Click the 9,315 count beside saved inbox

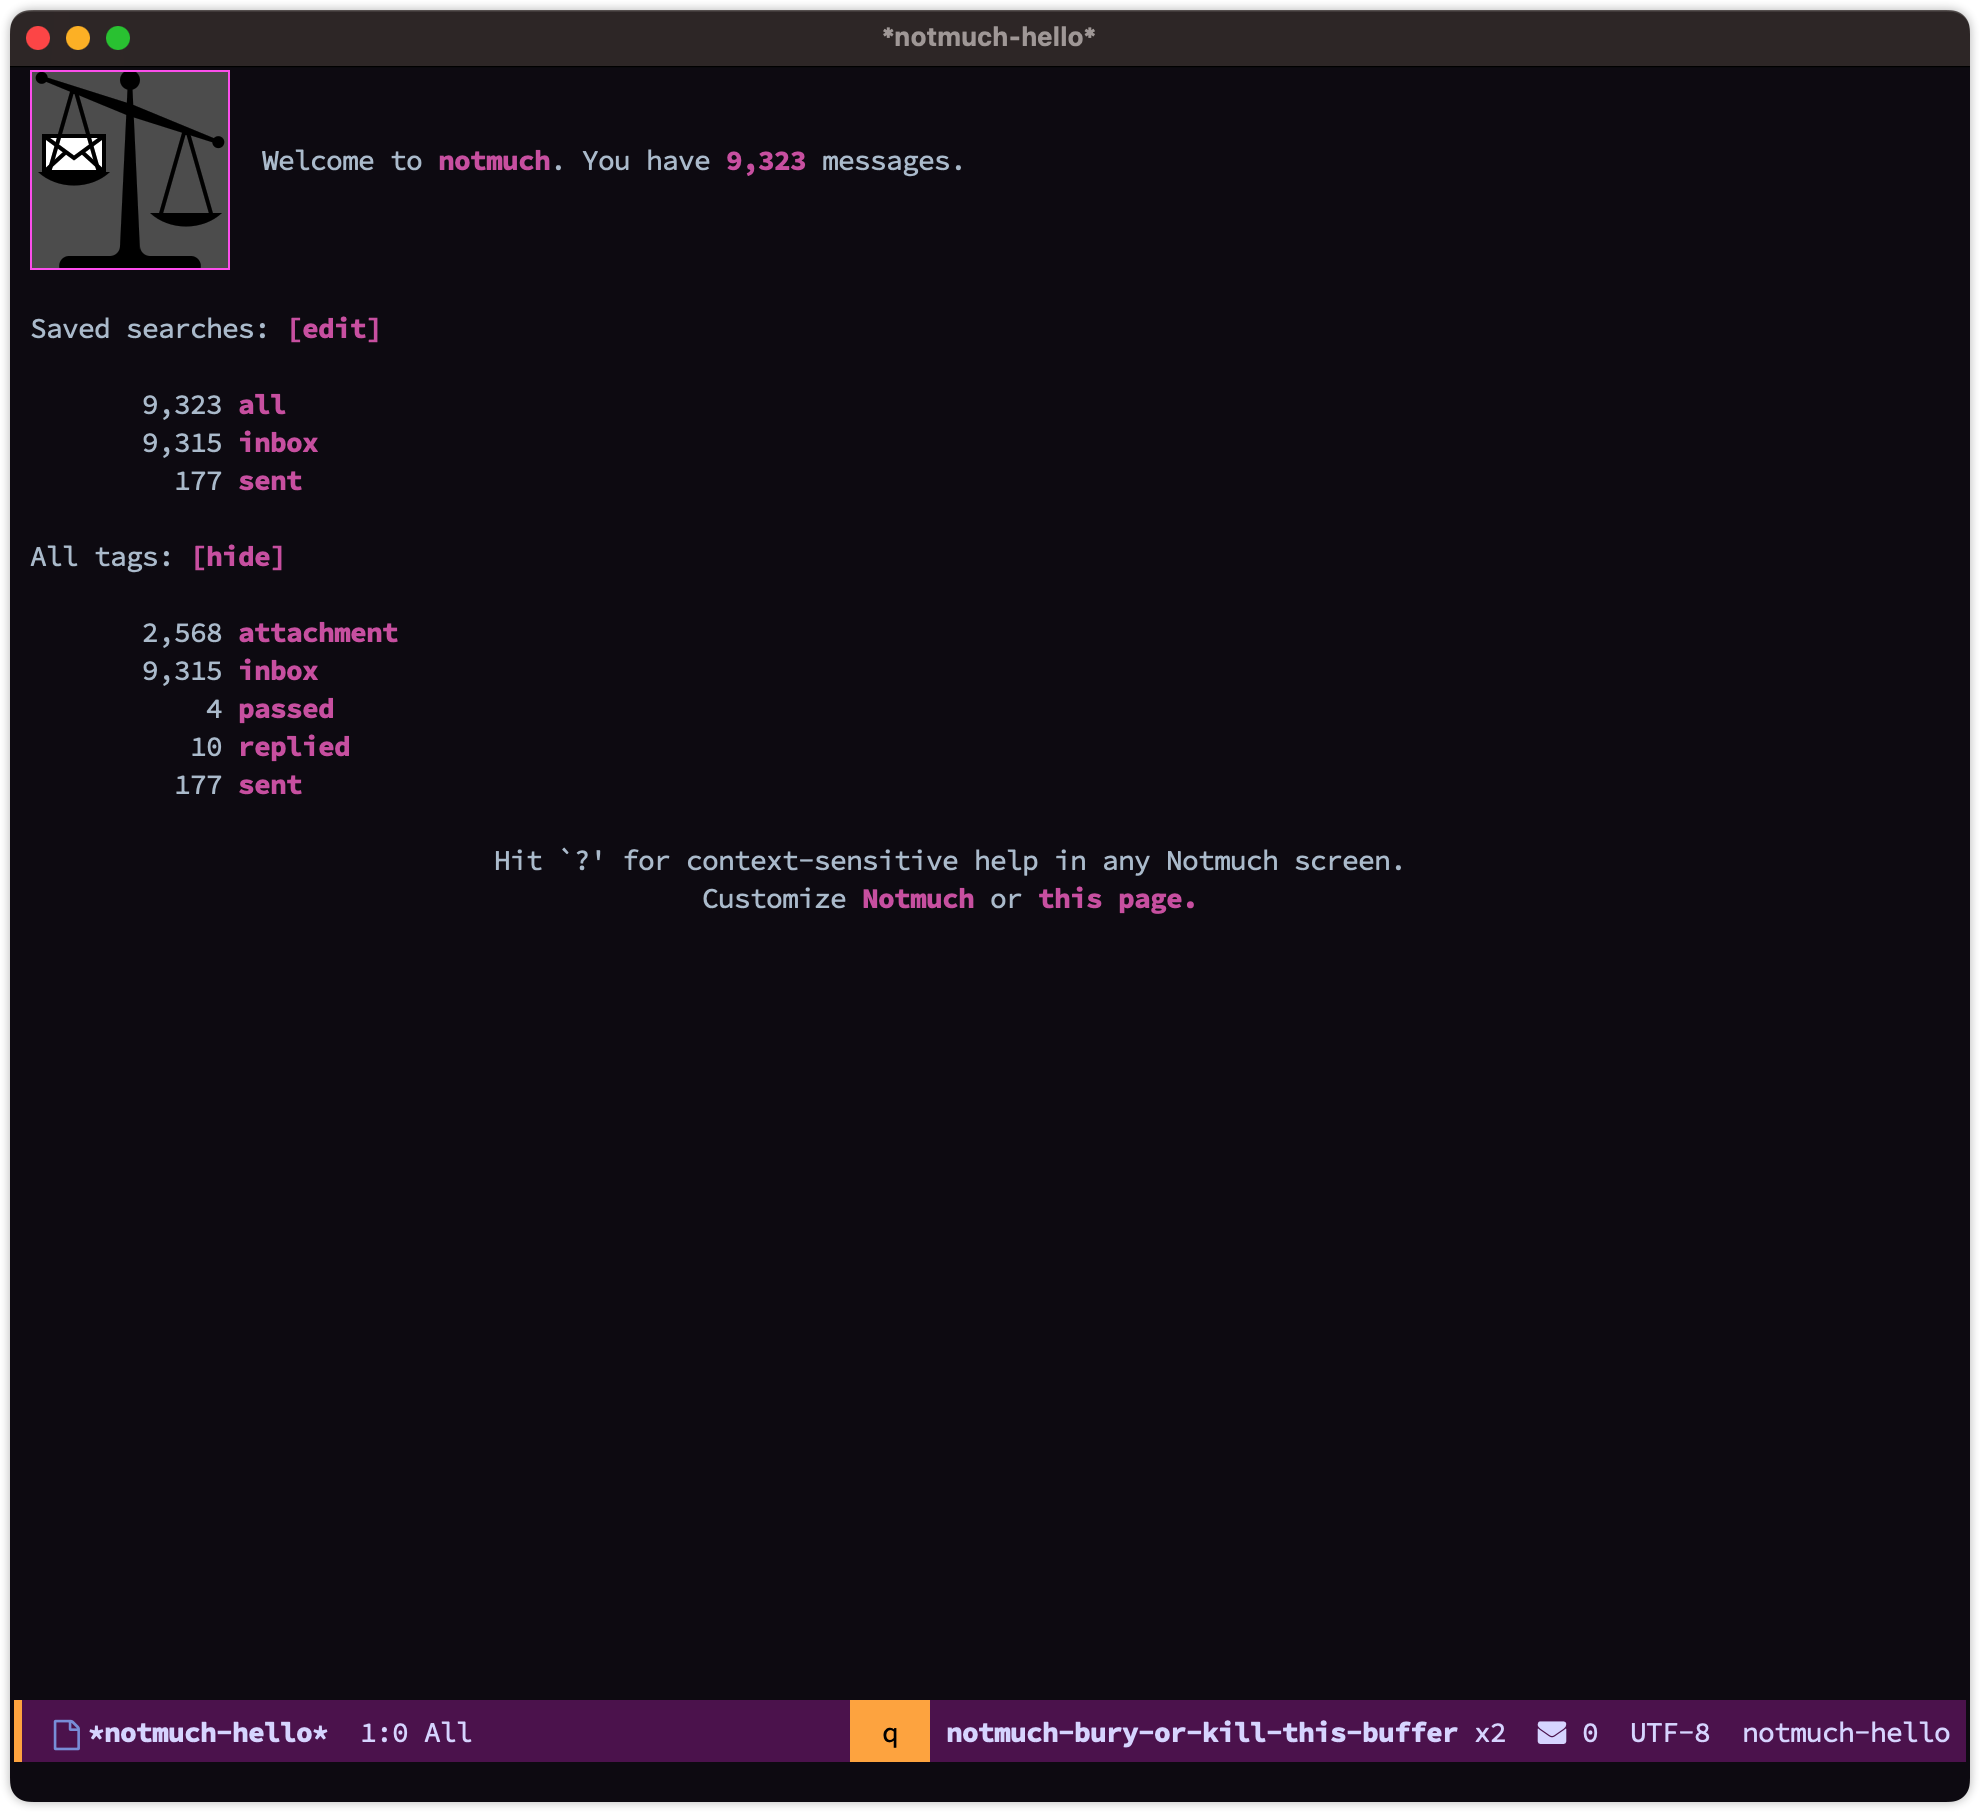coord(182,443)
